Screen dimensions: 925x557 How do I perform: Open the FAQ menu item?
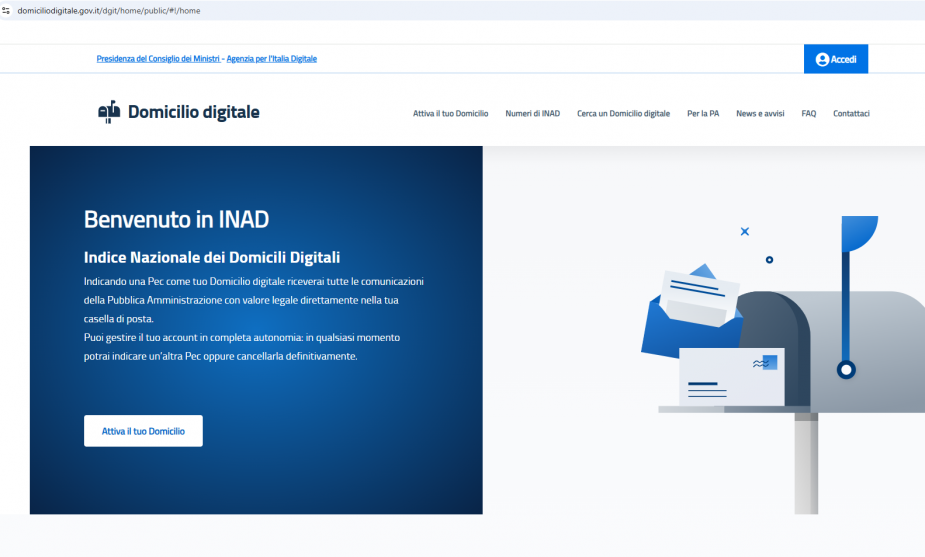[809, 113]
